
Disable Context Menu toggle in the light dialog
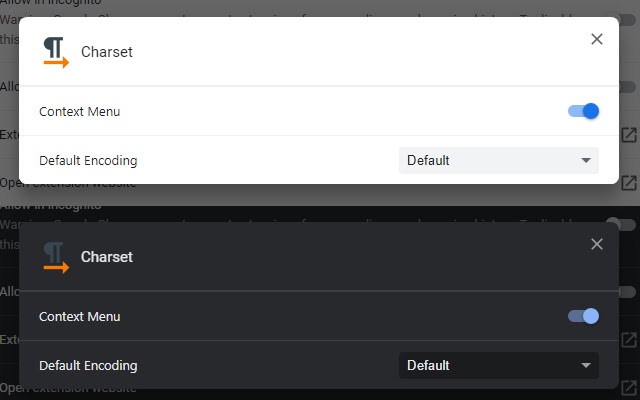point(583,111)
